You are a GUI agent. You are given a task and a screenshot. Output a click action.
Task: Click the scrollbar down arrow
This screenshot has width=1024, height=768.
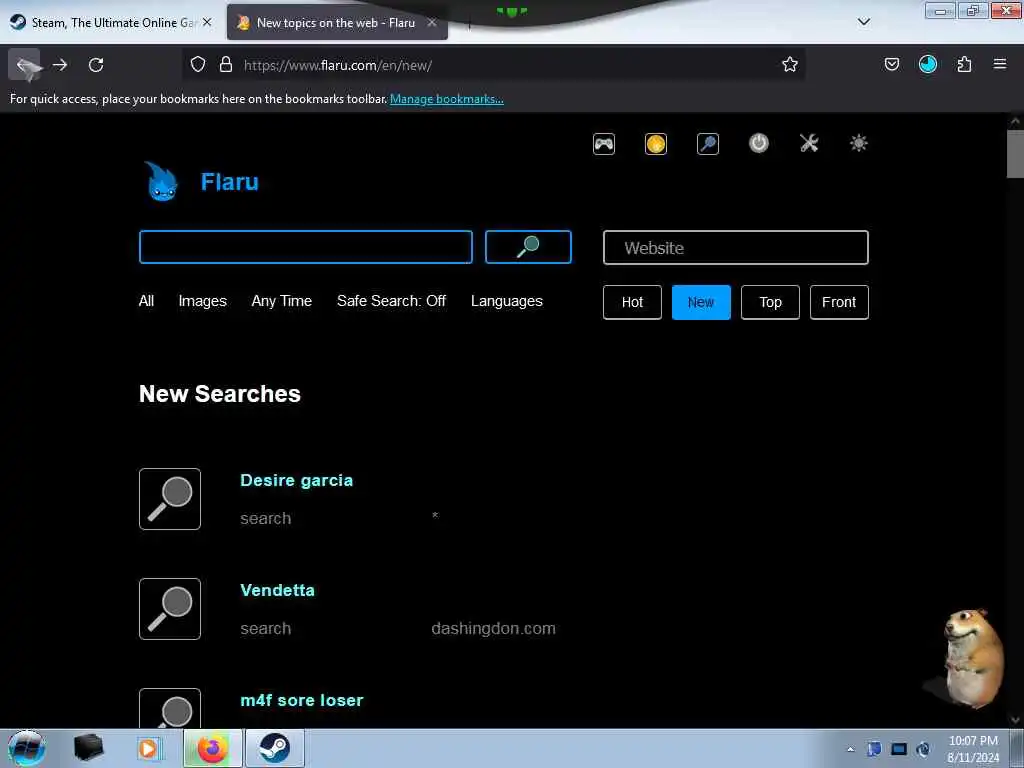coord(1015,720)
